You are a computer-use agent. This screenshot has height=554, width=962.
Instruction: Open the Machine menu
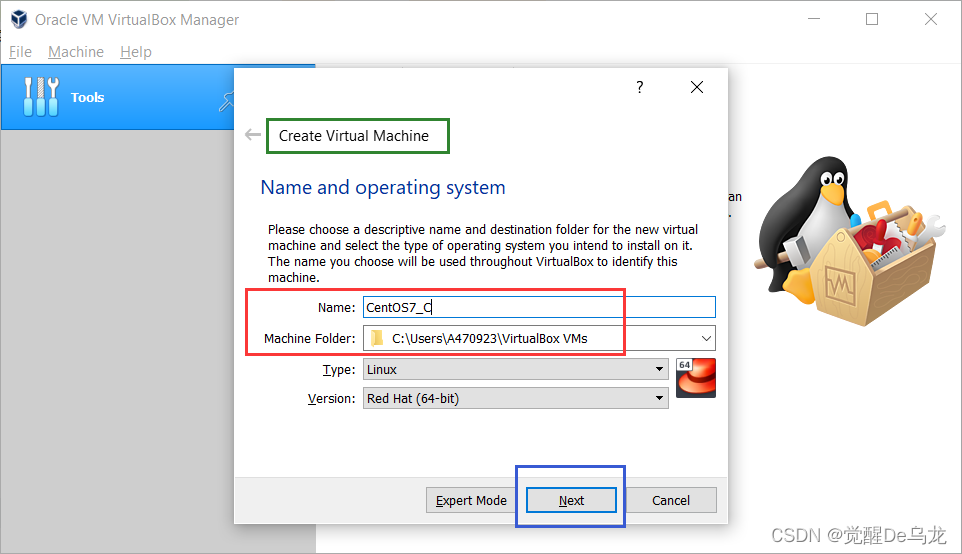click(x=76, y=52)
